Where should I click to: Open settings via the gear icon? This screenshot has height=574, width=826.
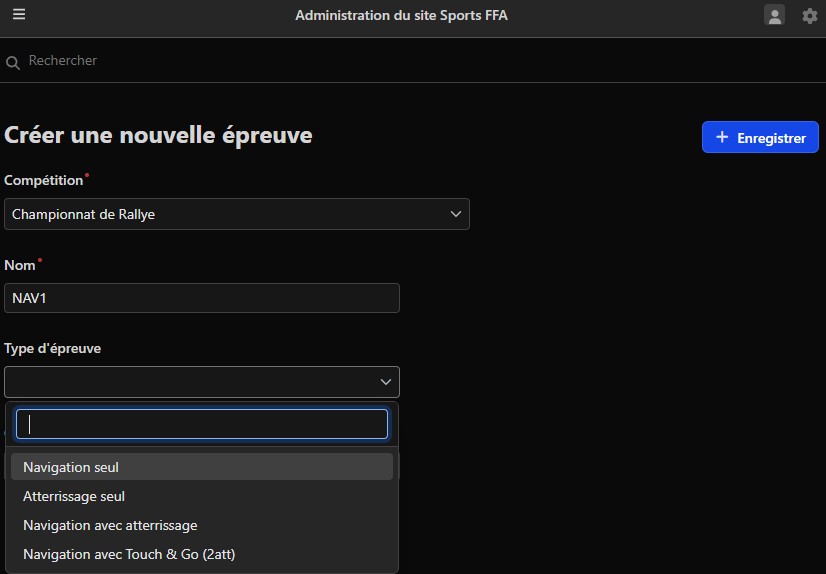(809, 16)
